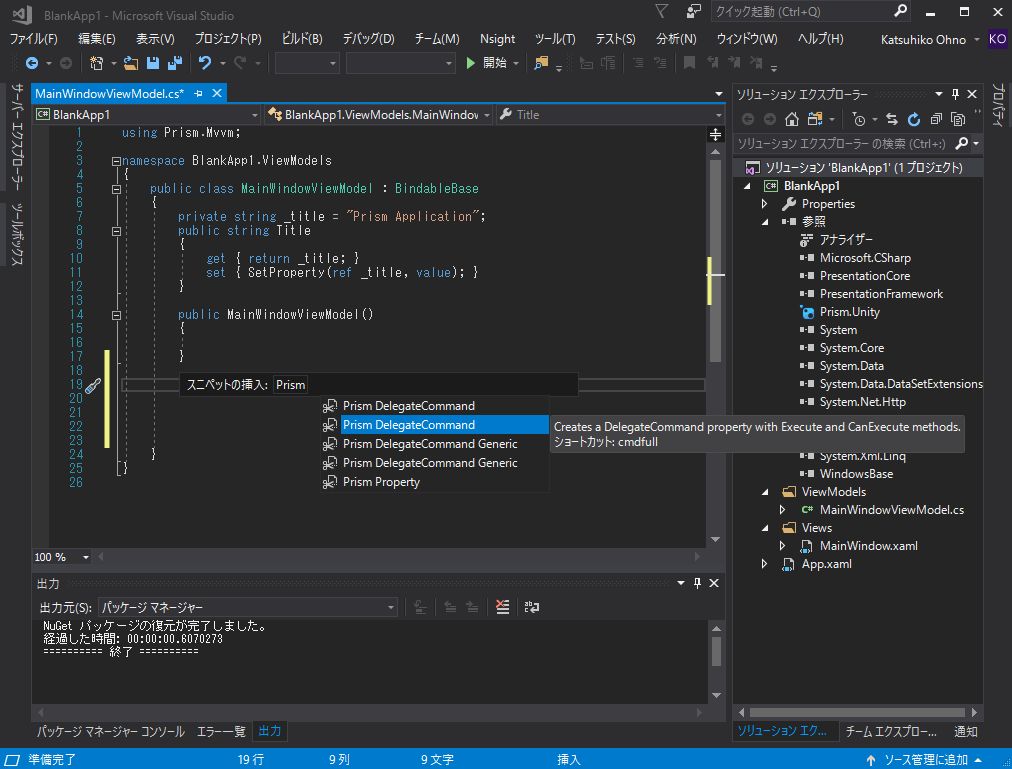The height and width of the screenshot is (769, 1012).
Task: Open the ビルド(B) menu
Action: pyautogui.click(x=302, y=39)
